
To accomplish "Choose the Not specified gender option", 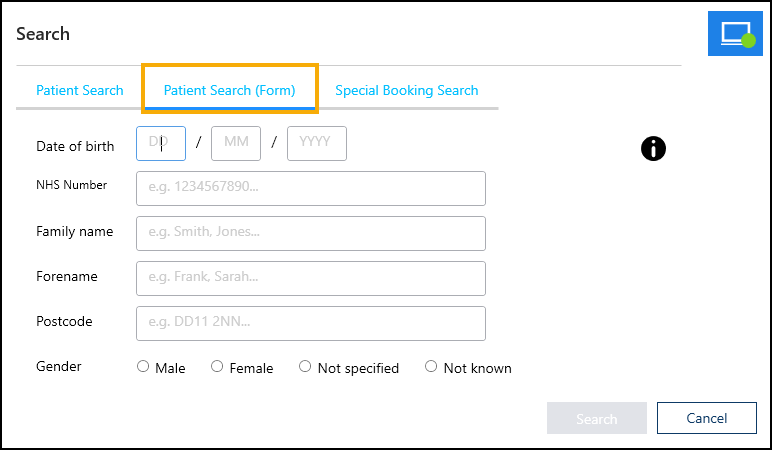I will point(305,367).
